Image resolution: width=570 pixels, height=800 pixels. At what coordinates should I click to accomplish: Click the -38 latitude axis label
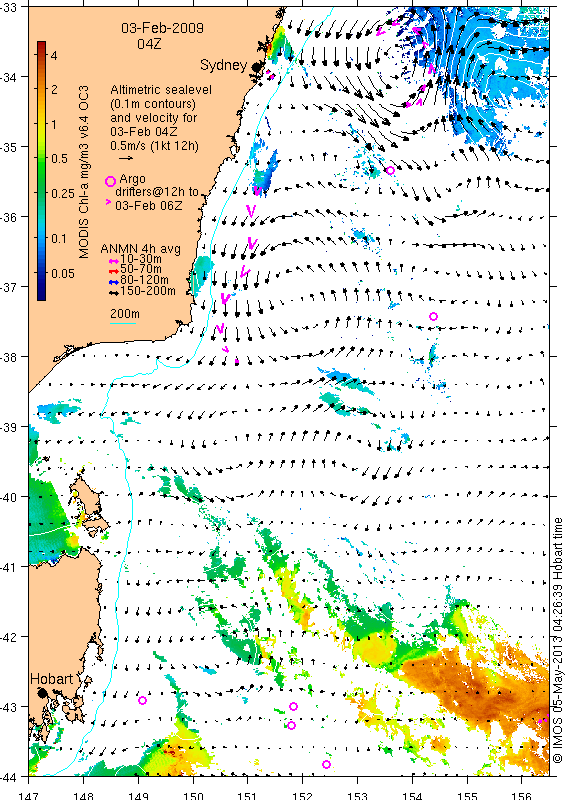[9, 357]
